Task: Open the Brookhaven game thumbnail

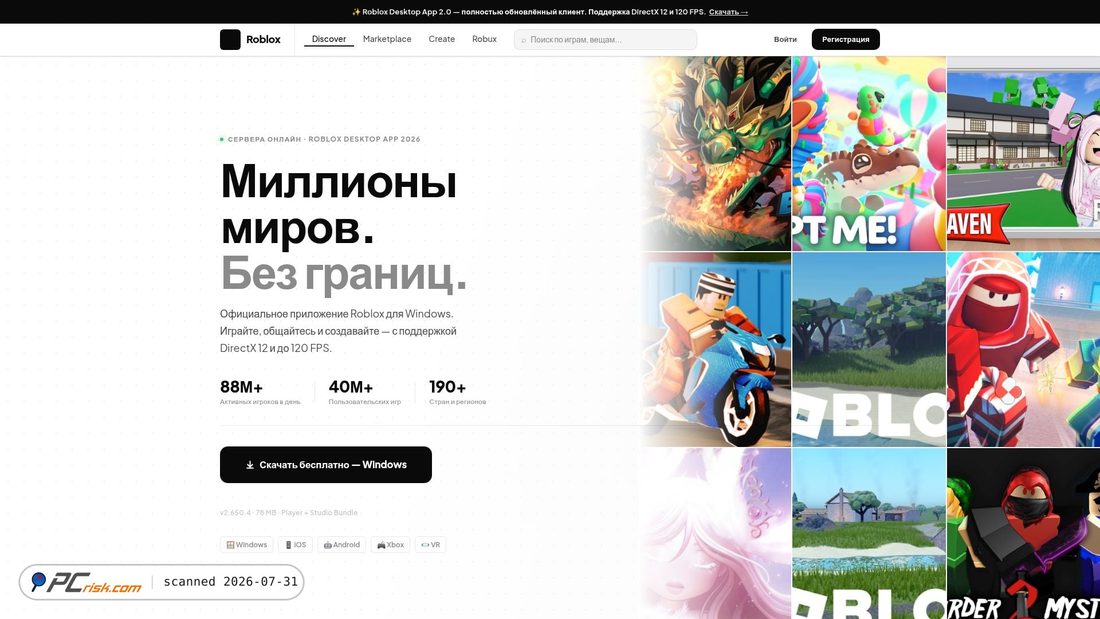Action: point(1024,154)
